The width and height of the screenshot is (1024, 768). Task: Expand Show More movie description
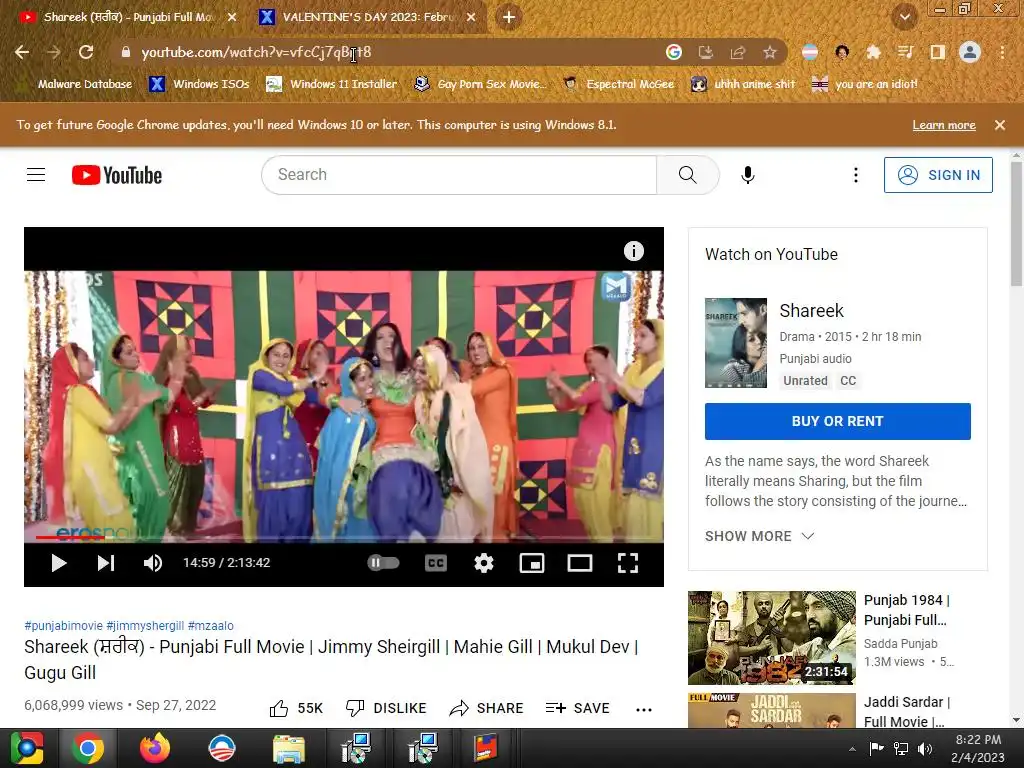pyautogui.click(x=760, y=536)
